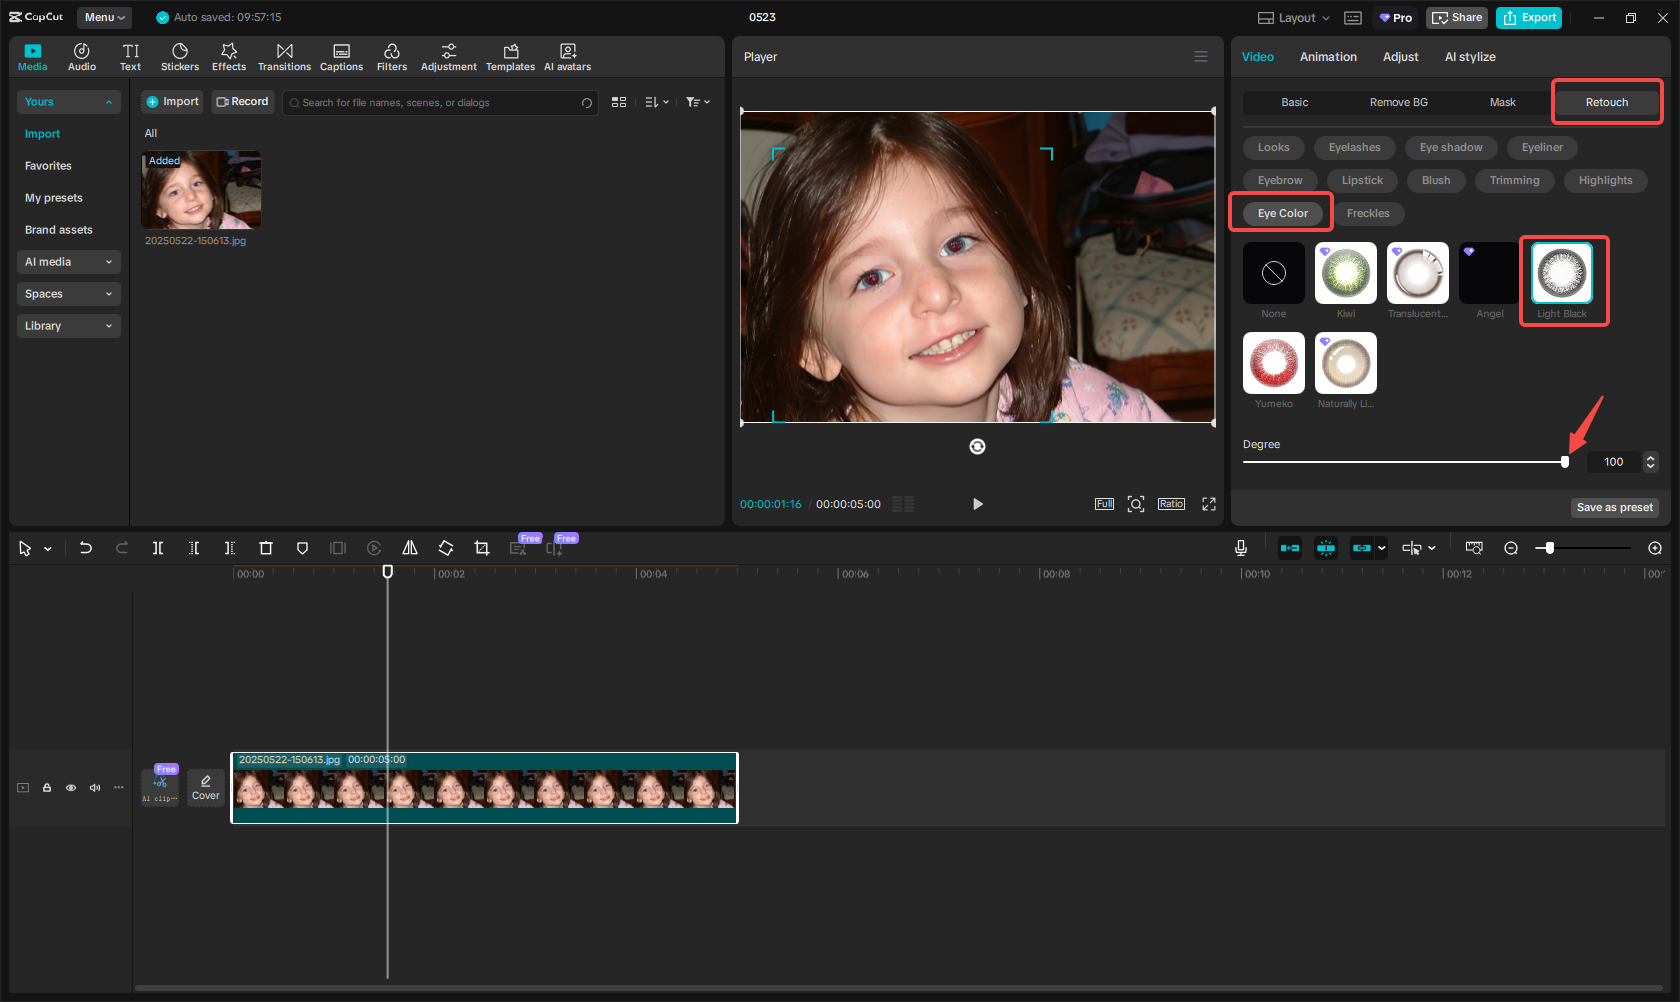Open the Layout dropdown
The image size is (1680, 1002).
(x=1294, y=18)
